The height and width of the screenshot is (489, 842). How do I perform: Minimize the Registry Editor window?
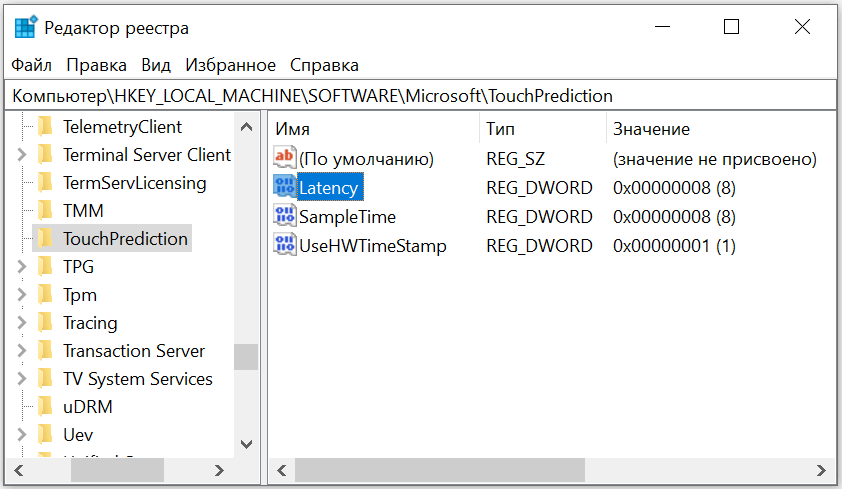click(x=663, y=26)
